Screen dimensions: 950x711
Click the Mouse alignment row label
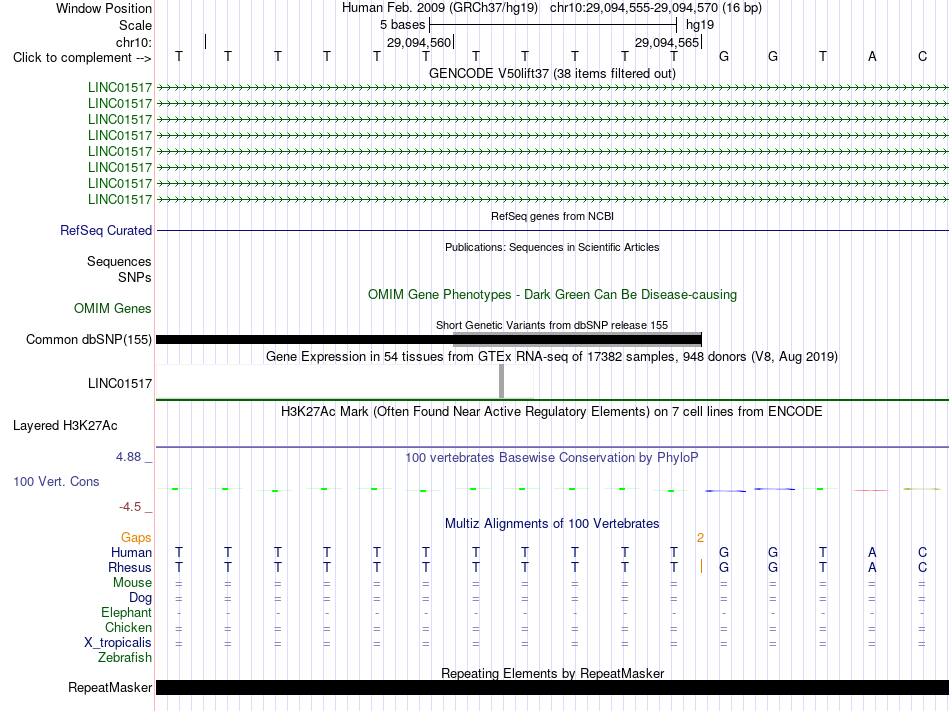pyautogui.click(x=132, y=583)
